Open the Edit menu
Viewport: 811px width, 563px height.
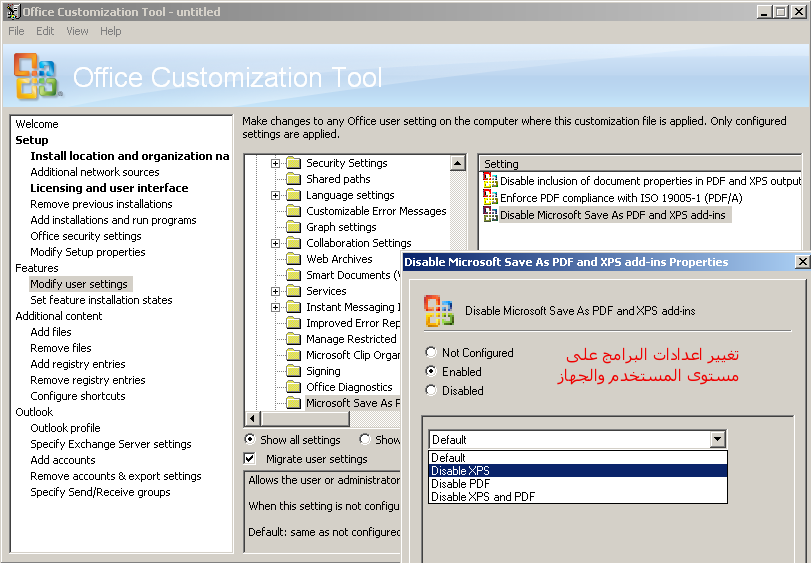[x=45, y=31]
